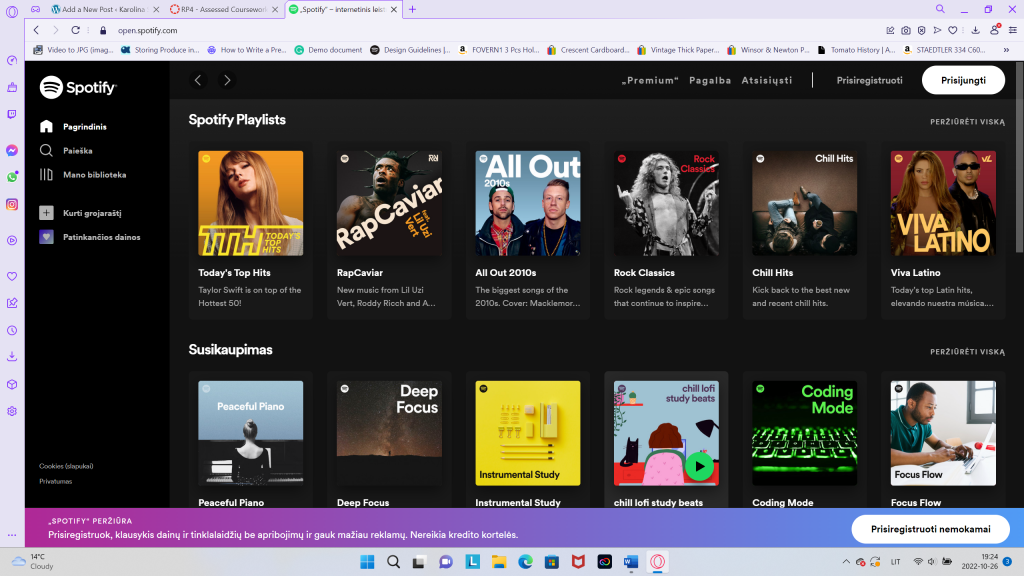Reload the page
Image resolution: width=1024 pixels, height=576 pixels.
pos(76,30)
